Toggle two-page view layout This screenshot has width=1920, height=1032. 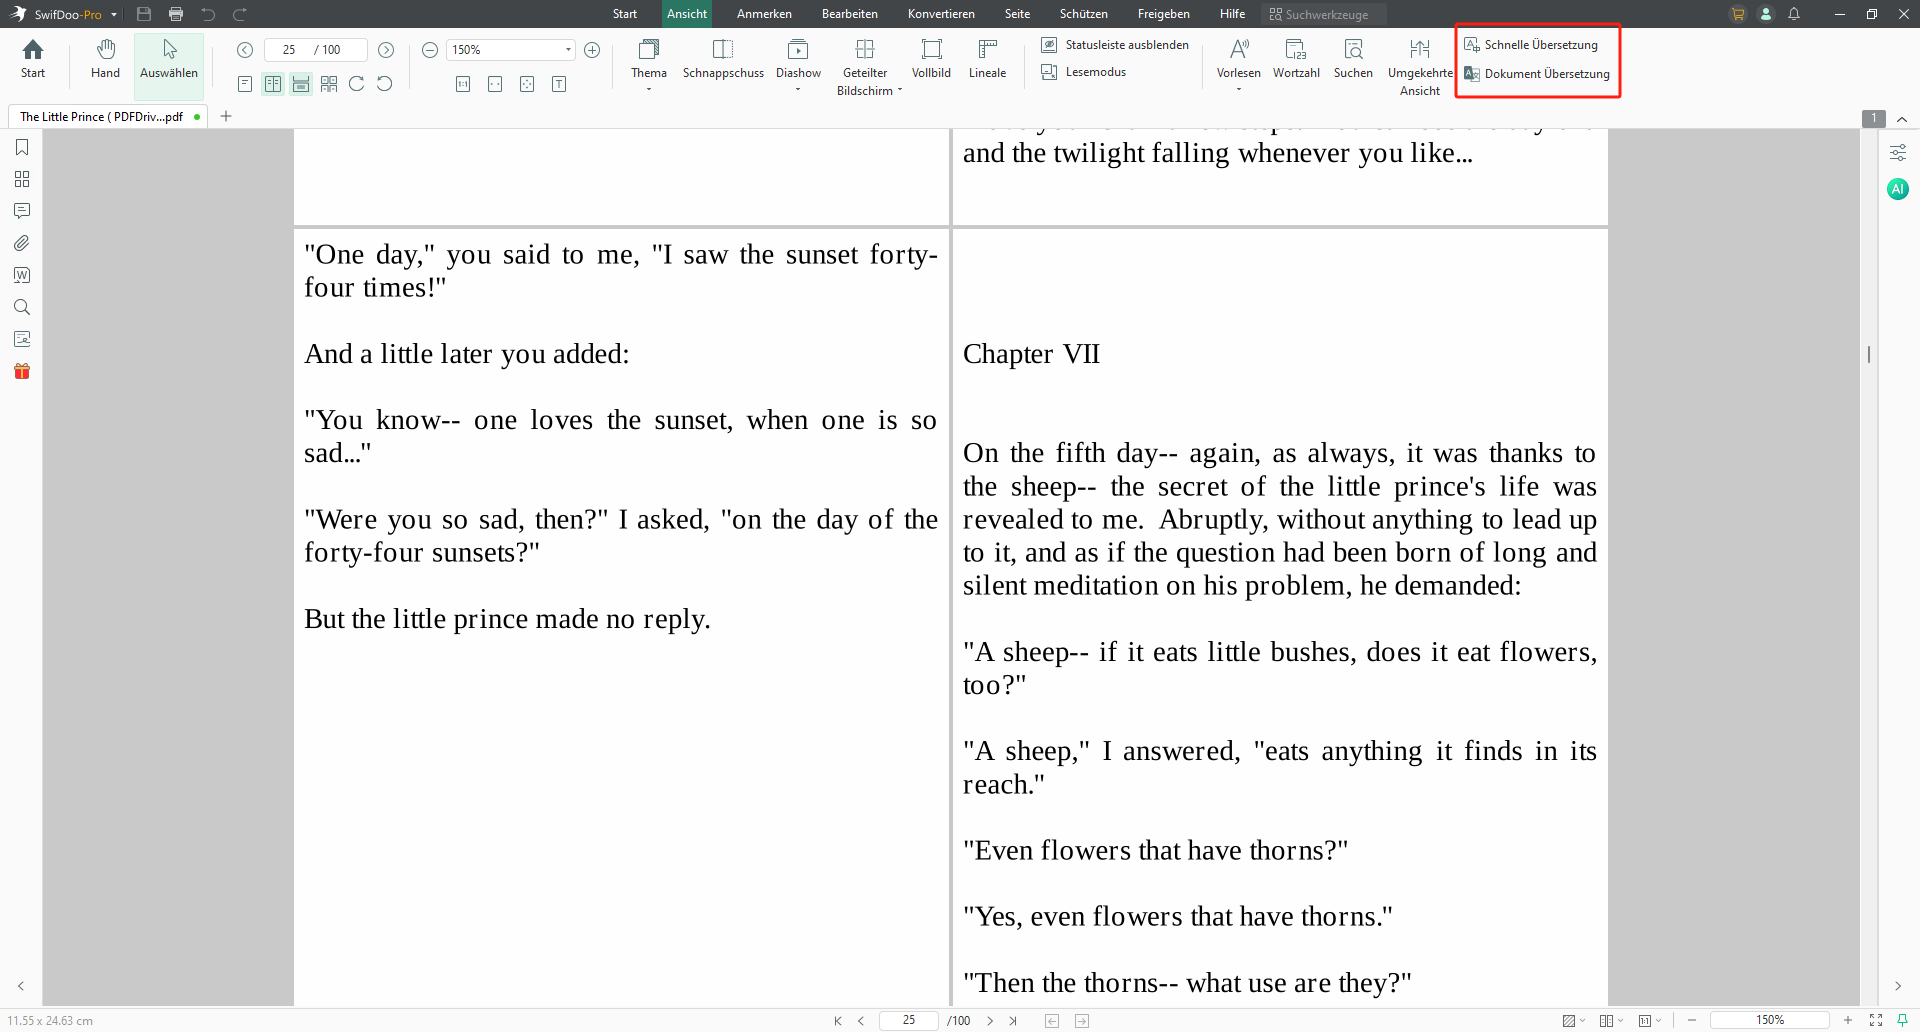coord(273,84)
